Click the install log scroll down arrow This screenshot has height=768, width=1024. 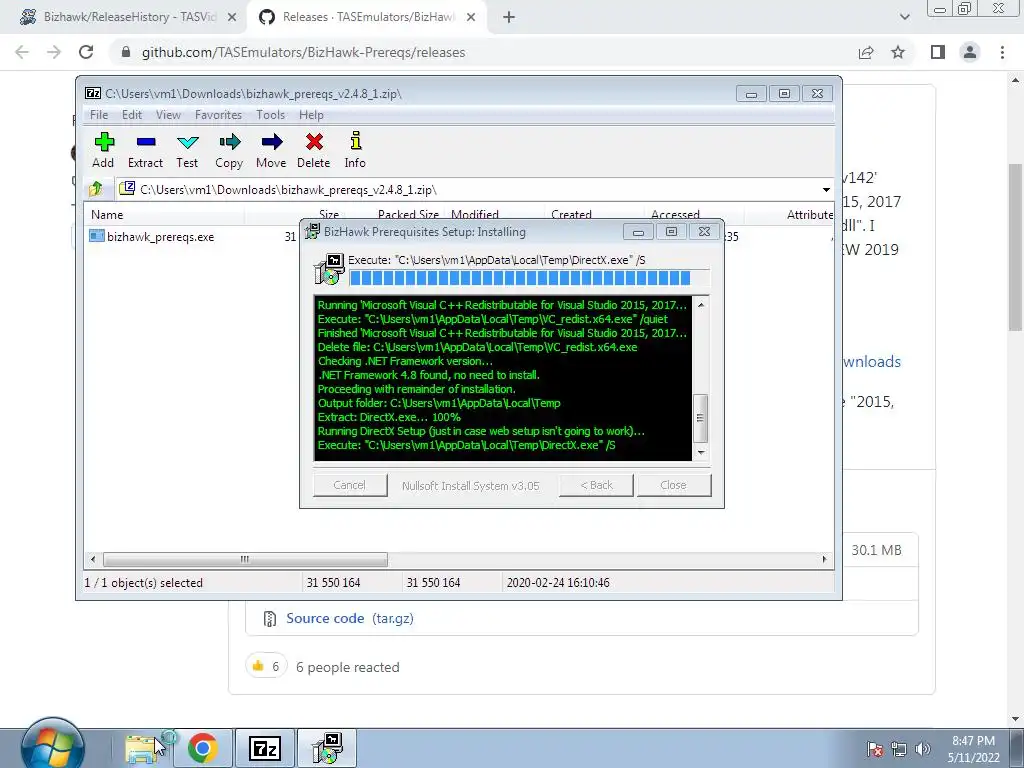(x=701, y=452)
